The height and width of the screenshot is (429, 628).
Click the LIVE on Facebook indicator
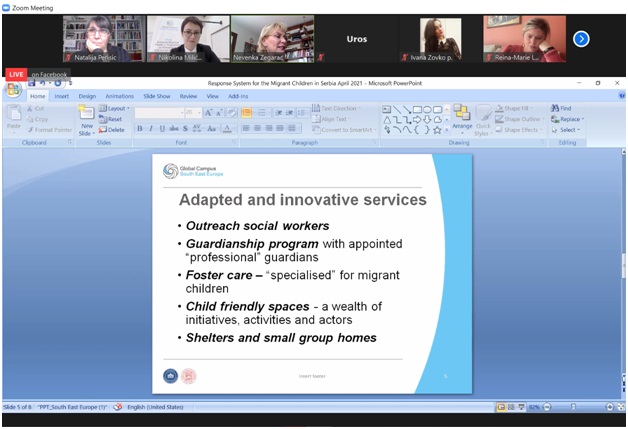point(36,74)
